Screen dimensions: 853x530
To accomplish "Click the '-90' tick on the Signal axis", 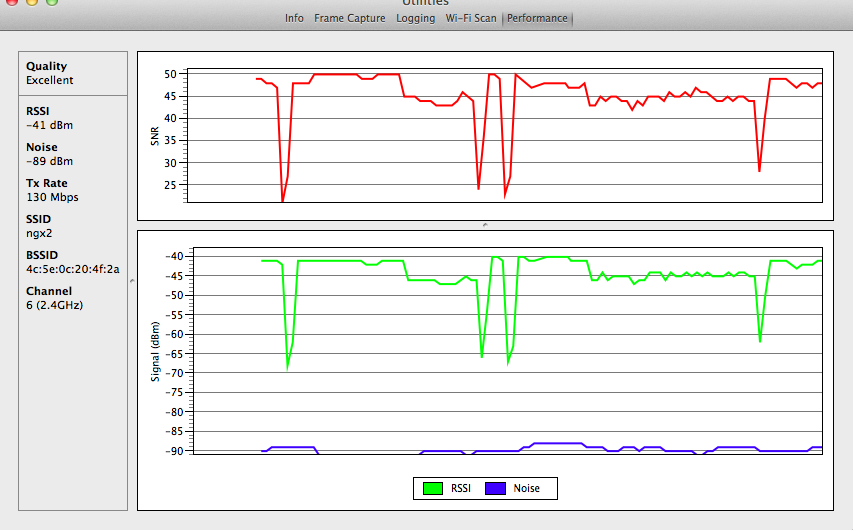I will coord(175,451).
